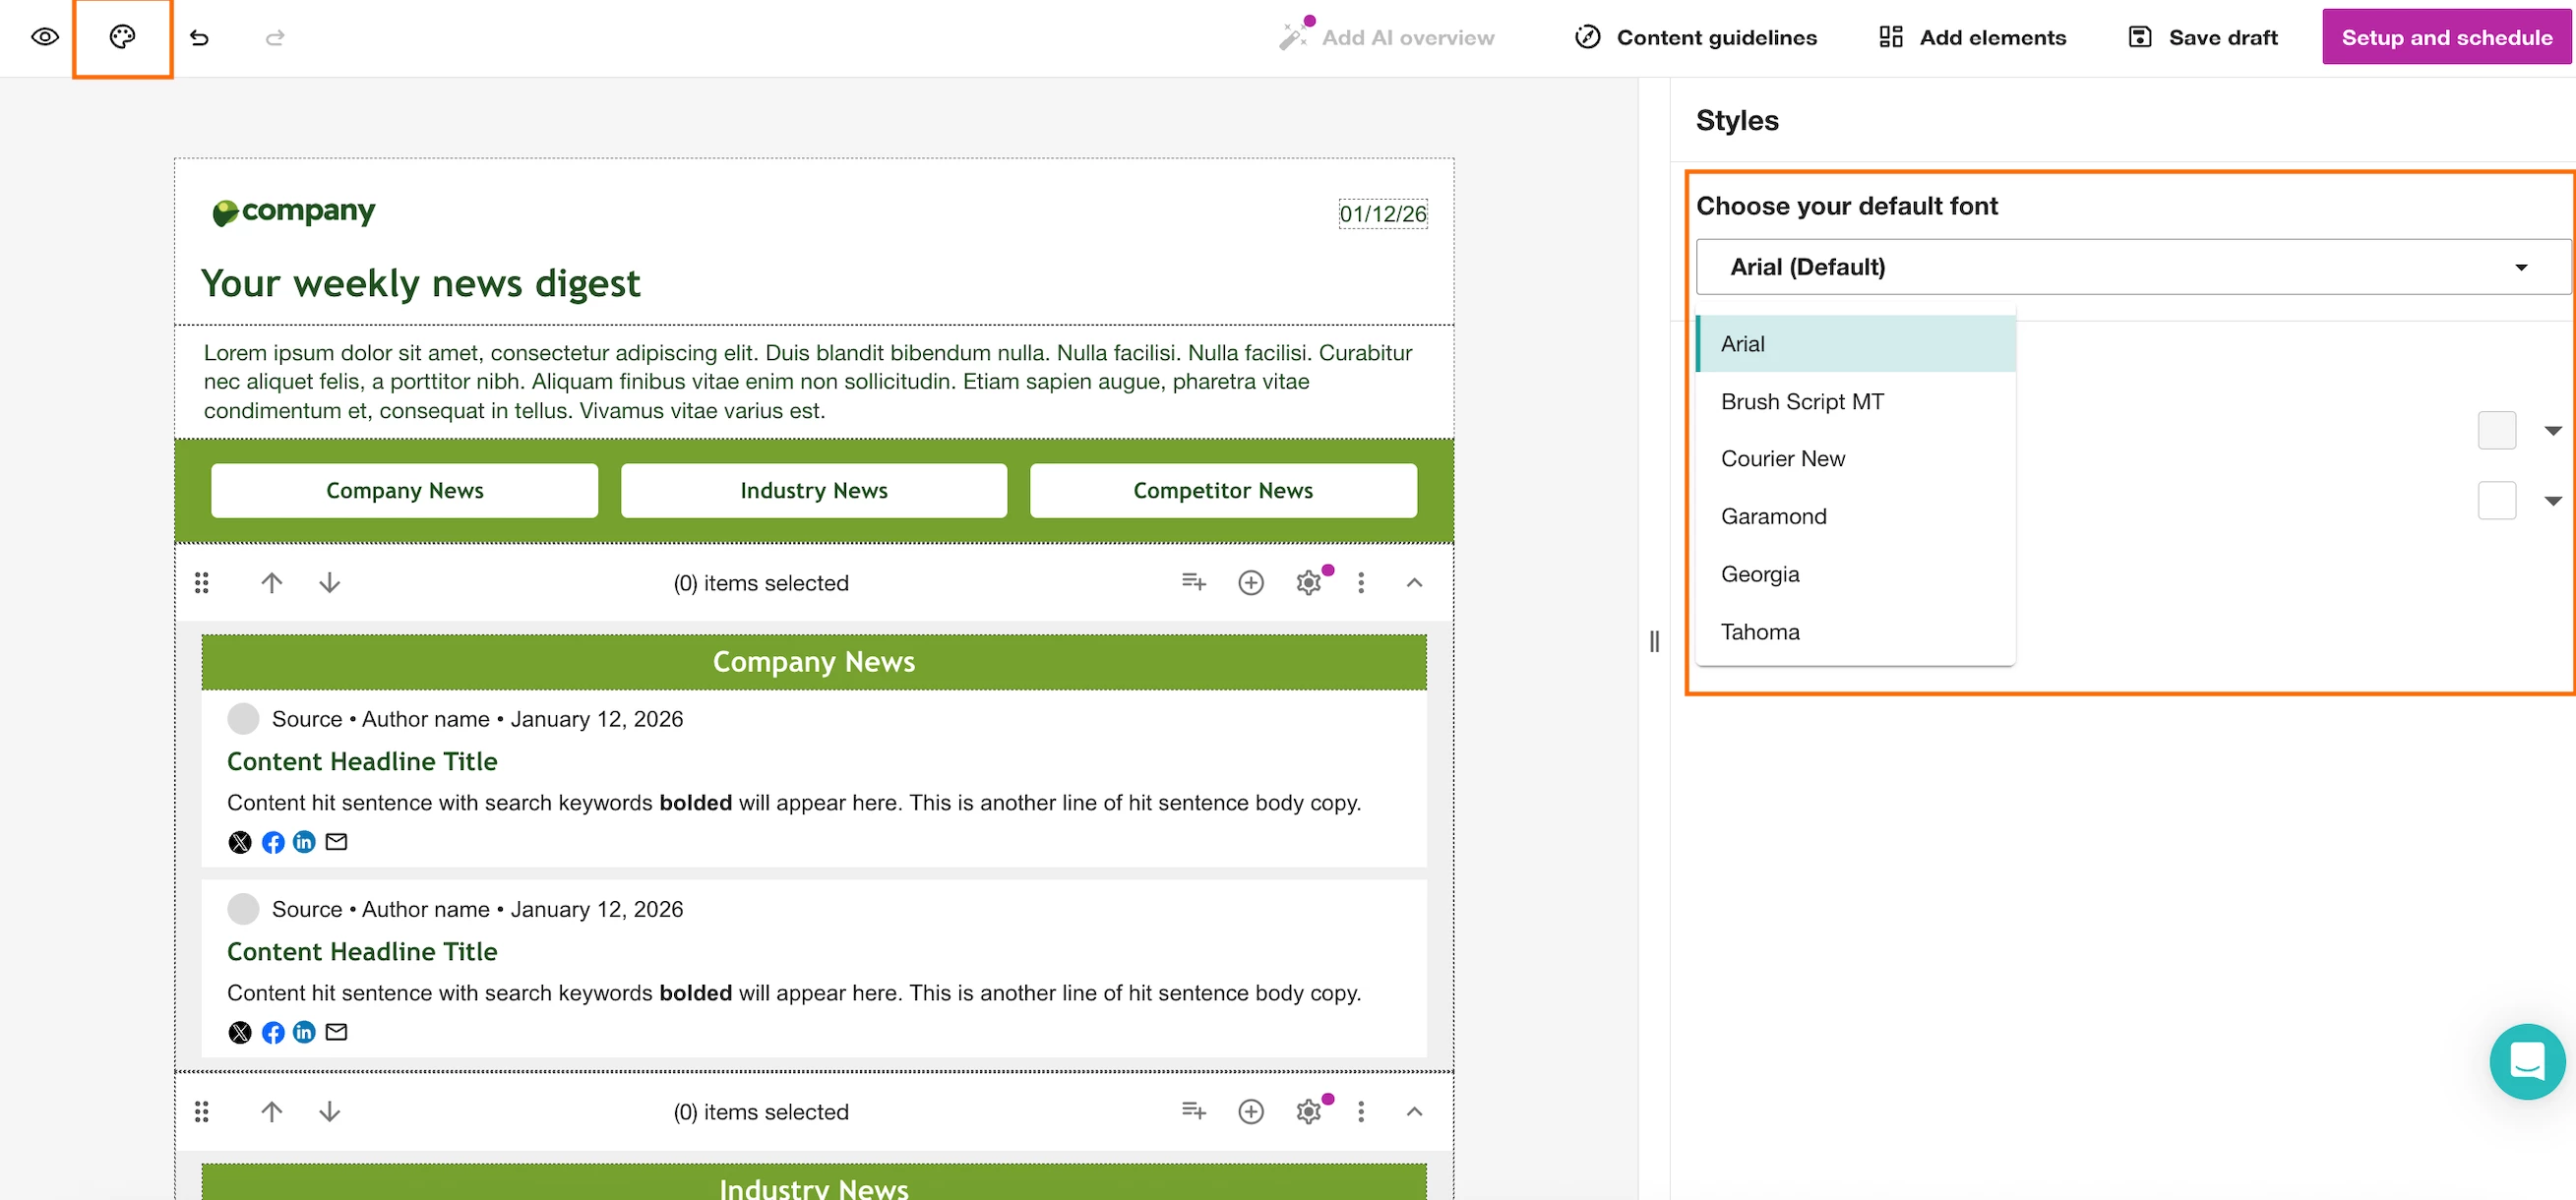Image resolution: width=2576 pixels, height=1200 pixels.
Task: Select Georgia from the font list
Action: click(x=1760, y=574)
